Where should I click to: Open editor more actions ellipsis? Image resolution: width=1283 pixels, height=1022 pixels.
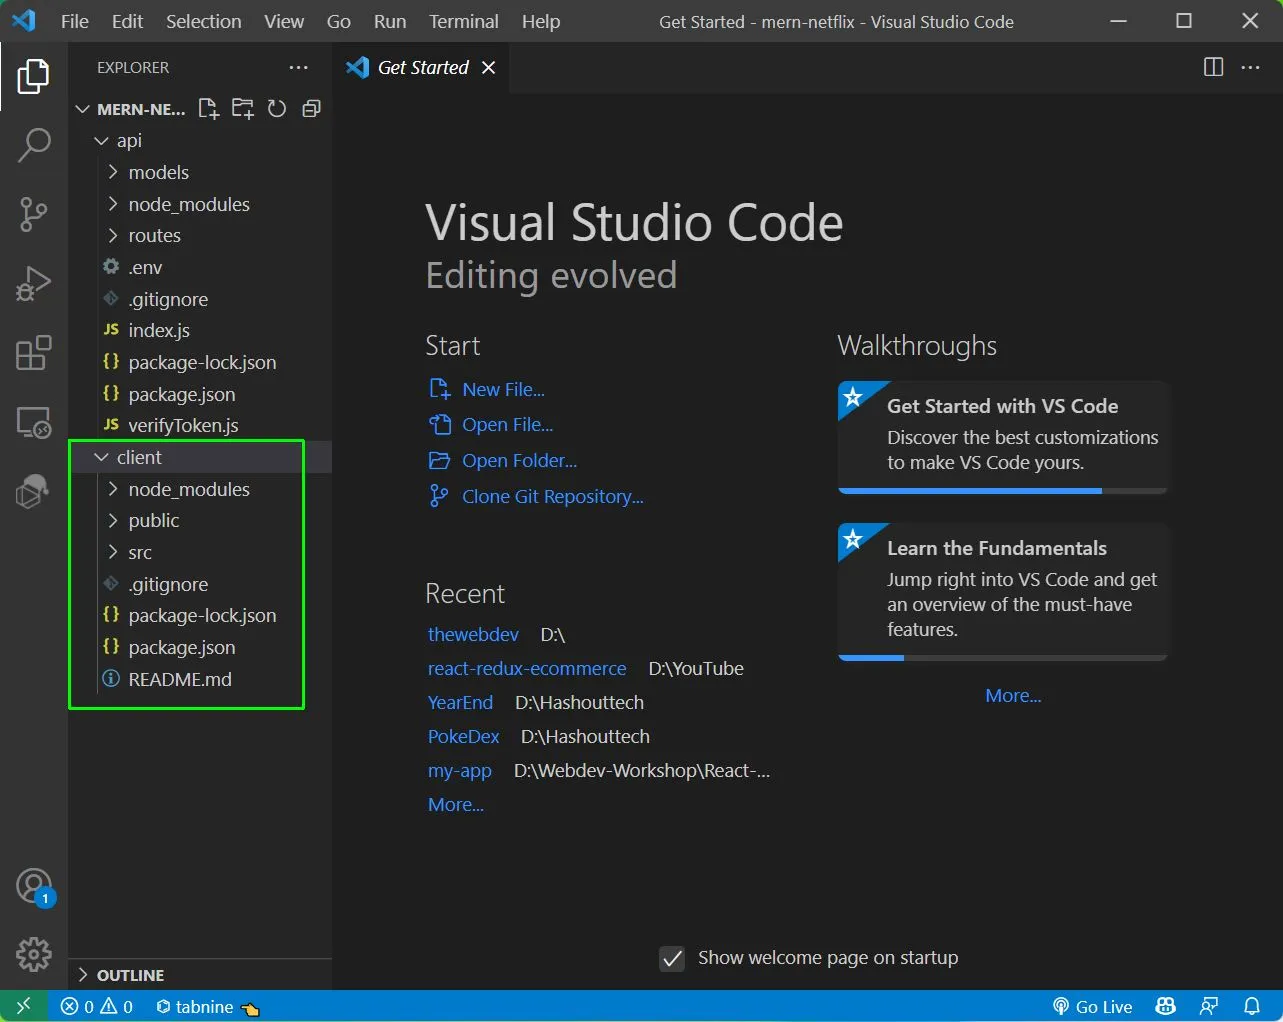(1250, 67)
